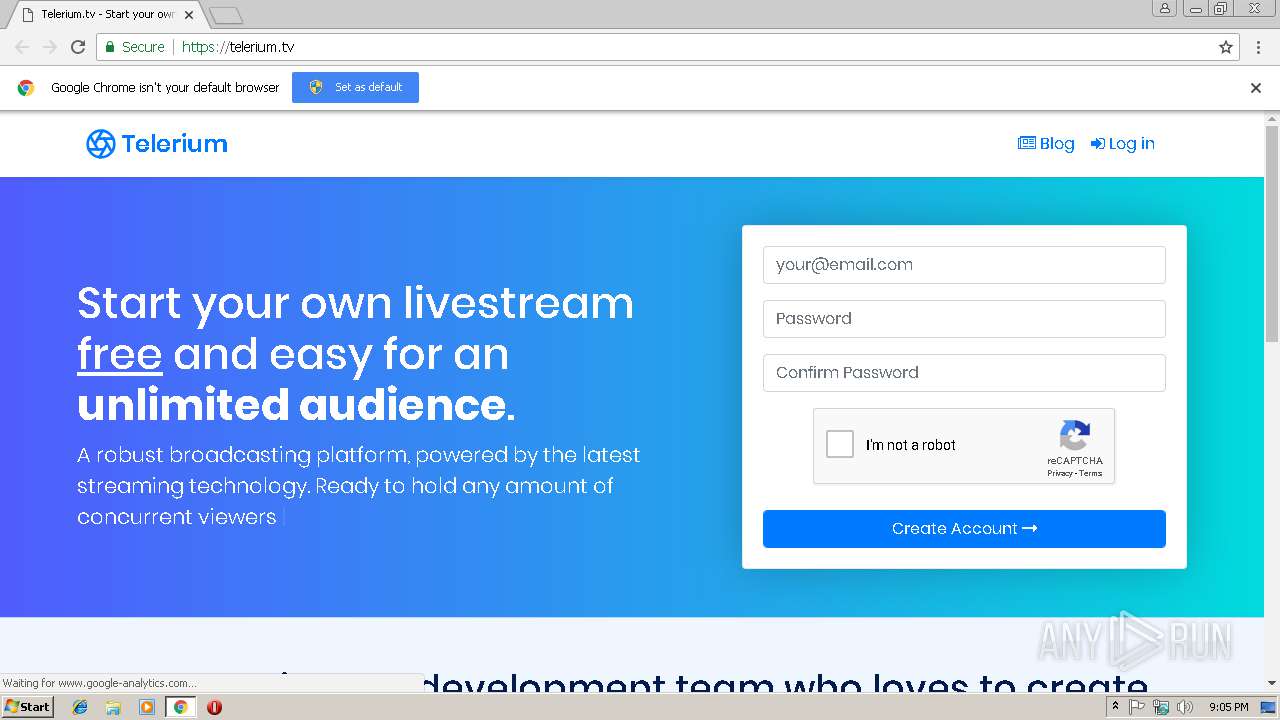Click the Secure padlock icon
This screenshot has height=720, width=1280.
coord(110,47)
